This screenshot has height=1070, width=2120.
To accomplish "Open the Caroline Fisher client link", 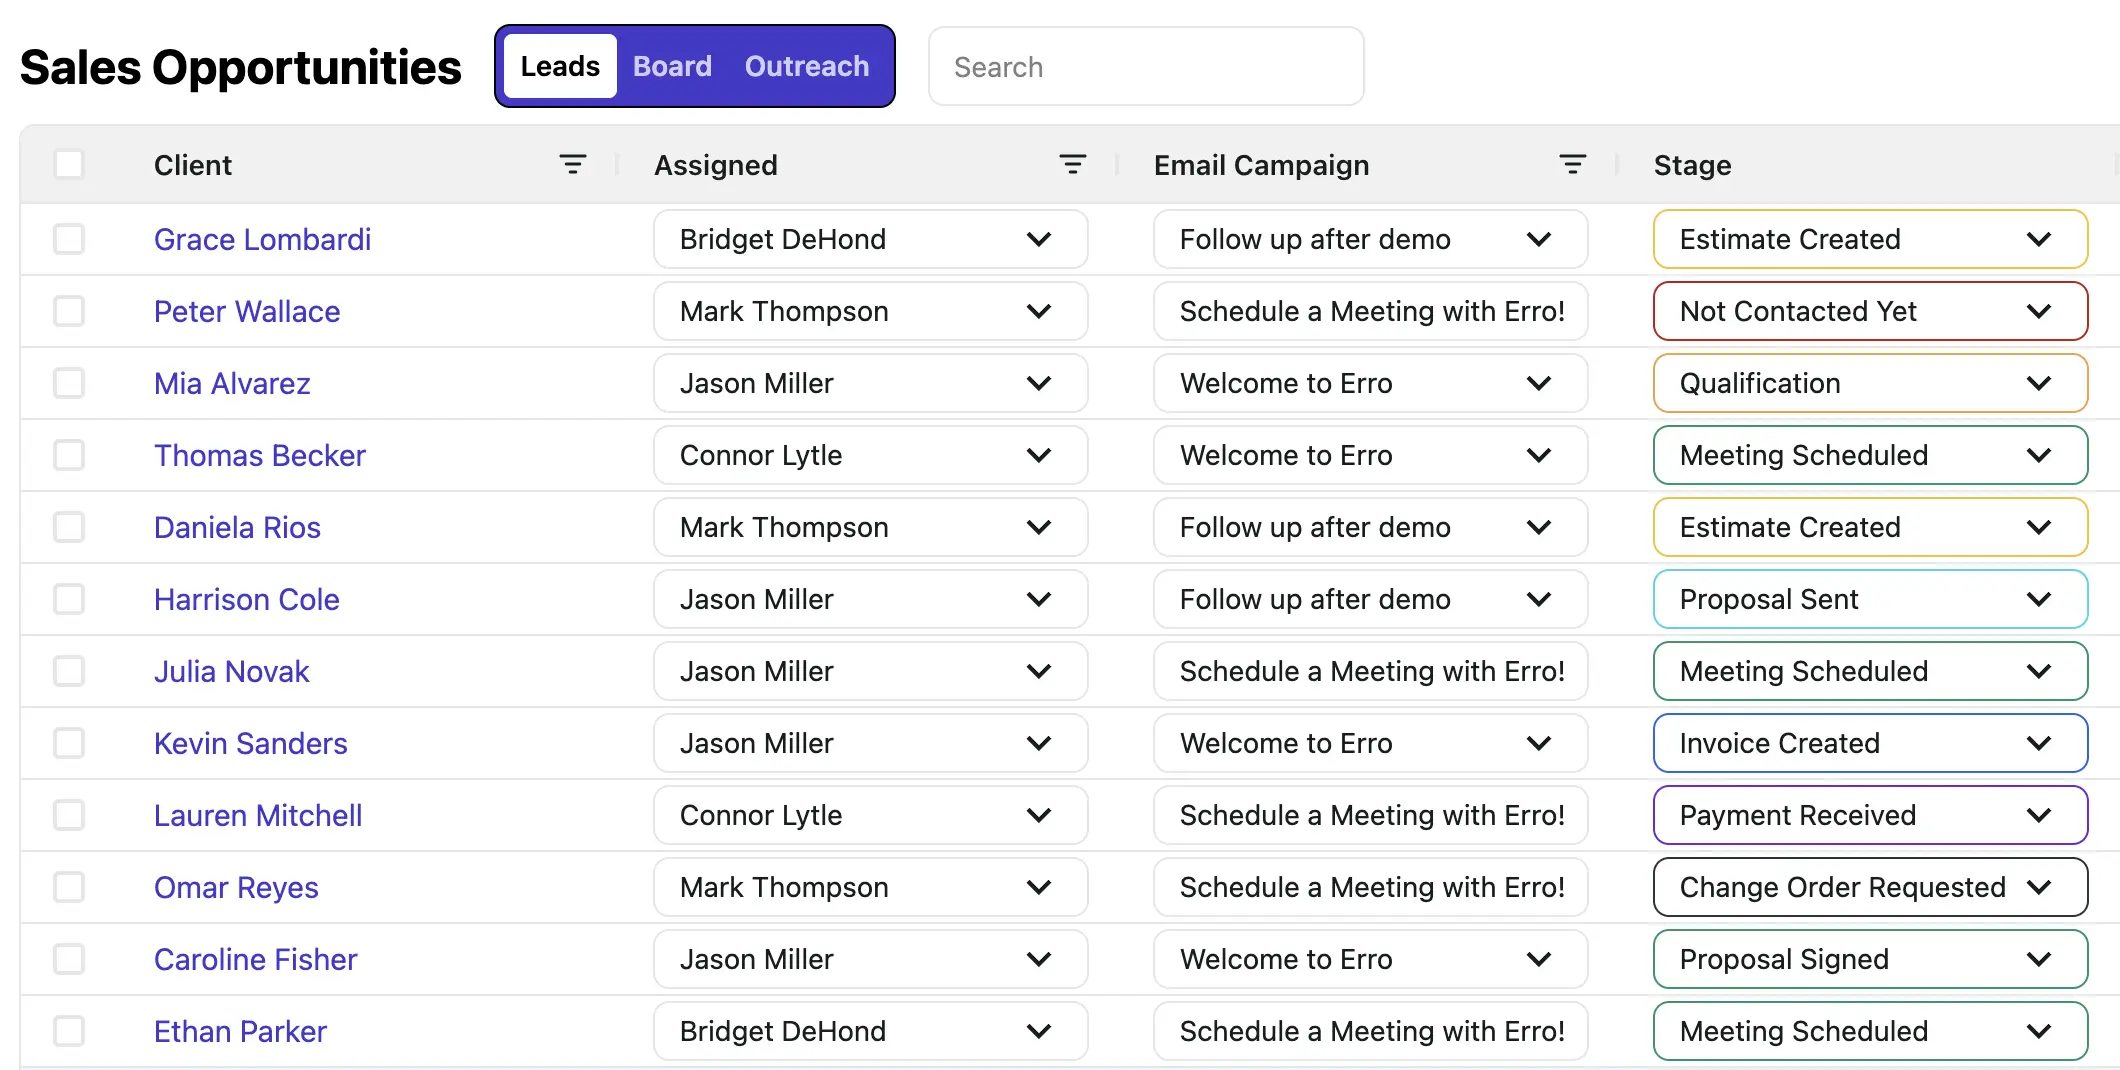I will 255,960.
